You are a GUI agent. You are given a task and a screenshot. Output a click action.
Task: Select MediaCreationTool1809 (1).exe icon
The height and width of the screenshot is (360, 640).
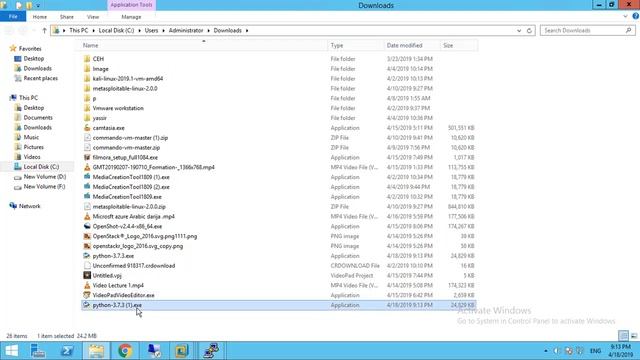87,177
